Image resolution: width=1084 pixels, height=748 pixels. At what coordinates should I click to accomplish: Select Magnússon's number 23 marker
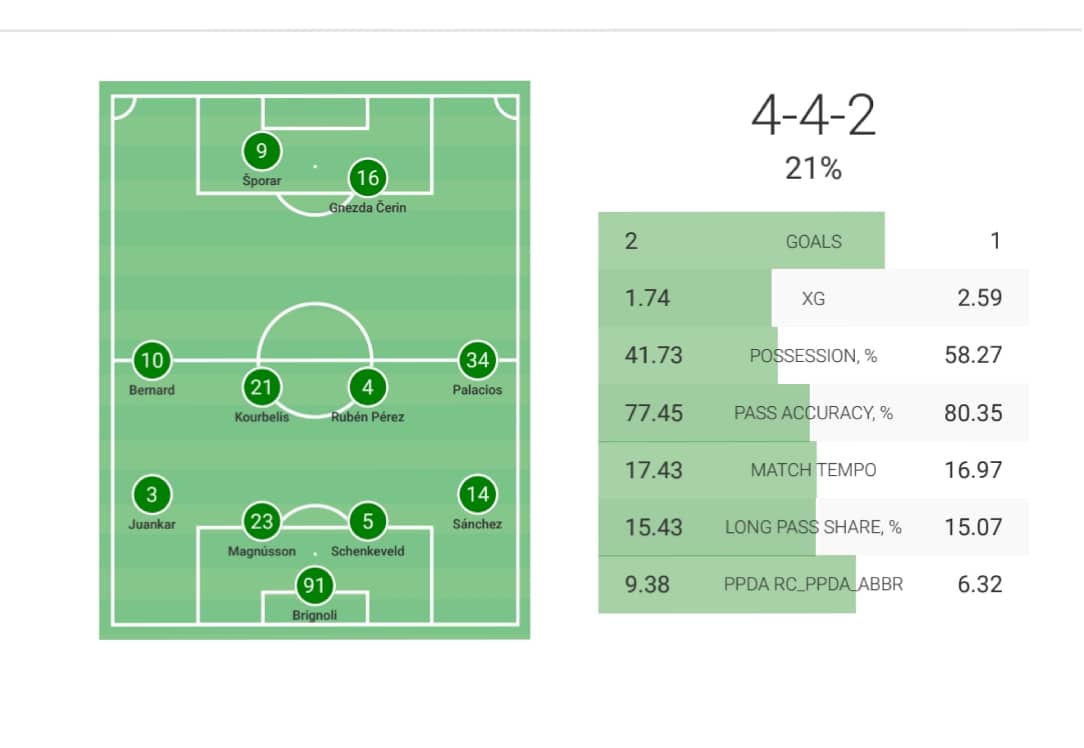coord(262,521)
